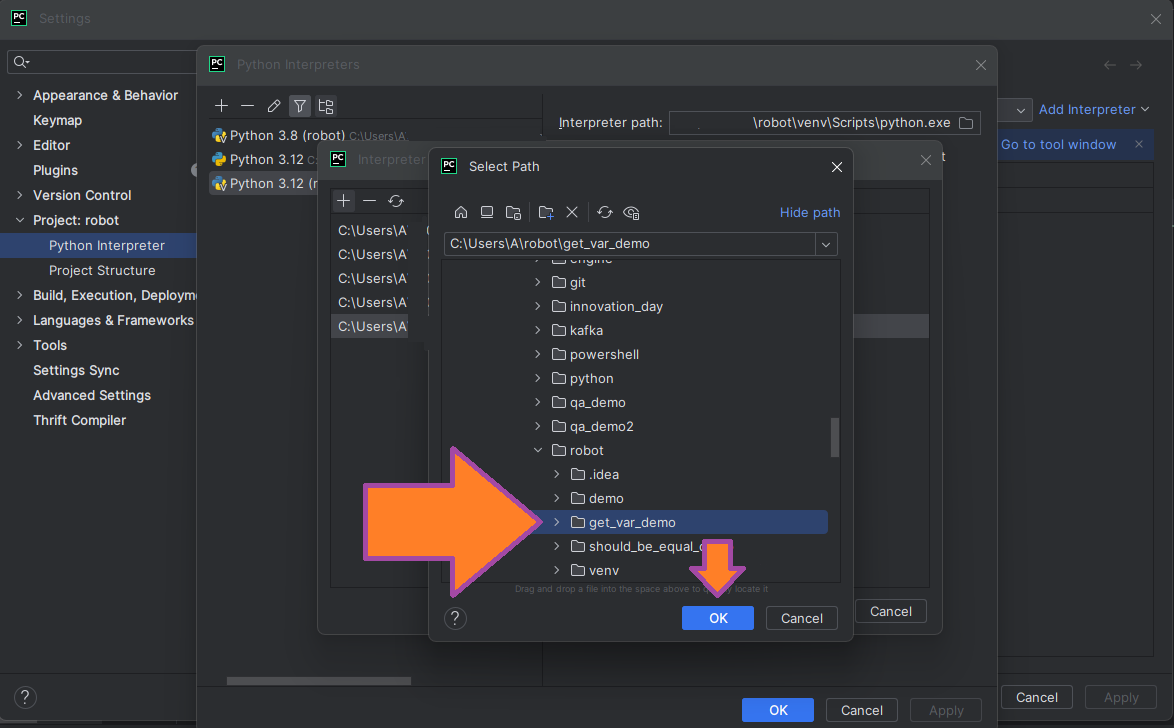Expand the git folder
The image size is (1174, 728).
[x=538, y=282]
